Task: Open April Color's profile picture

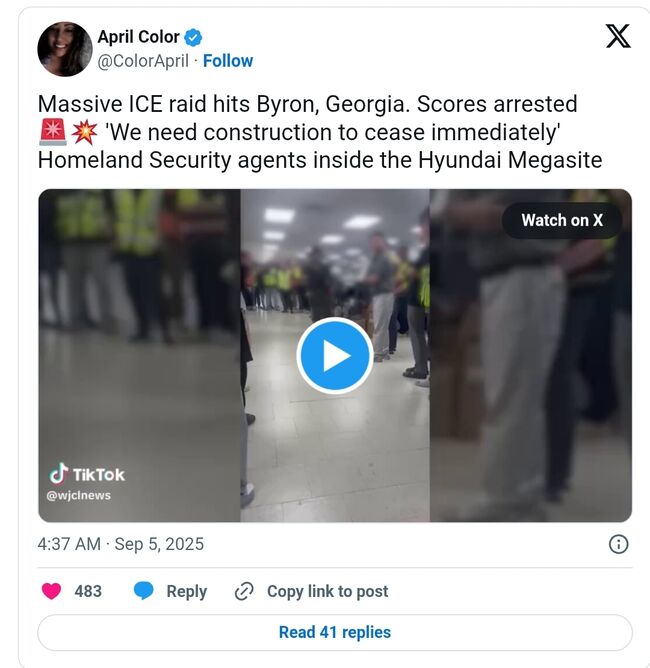Action: (65, 49)
